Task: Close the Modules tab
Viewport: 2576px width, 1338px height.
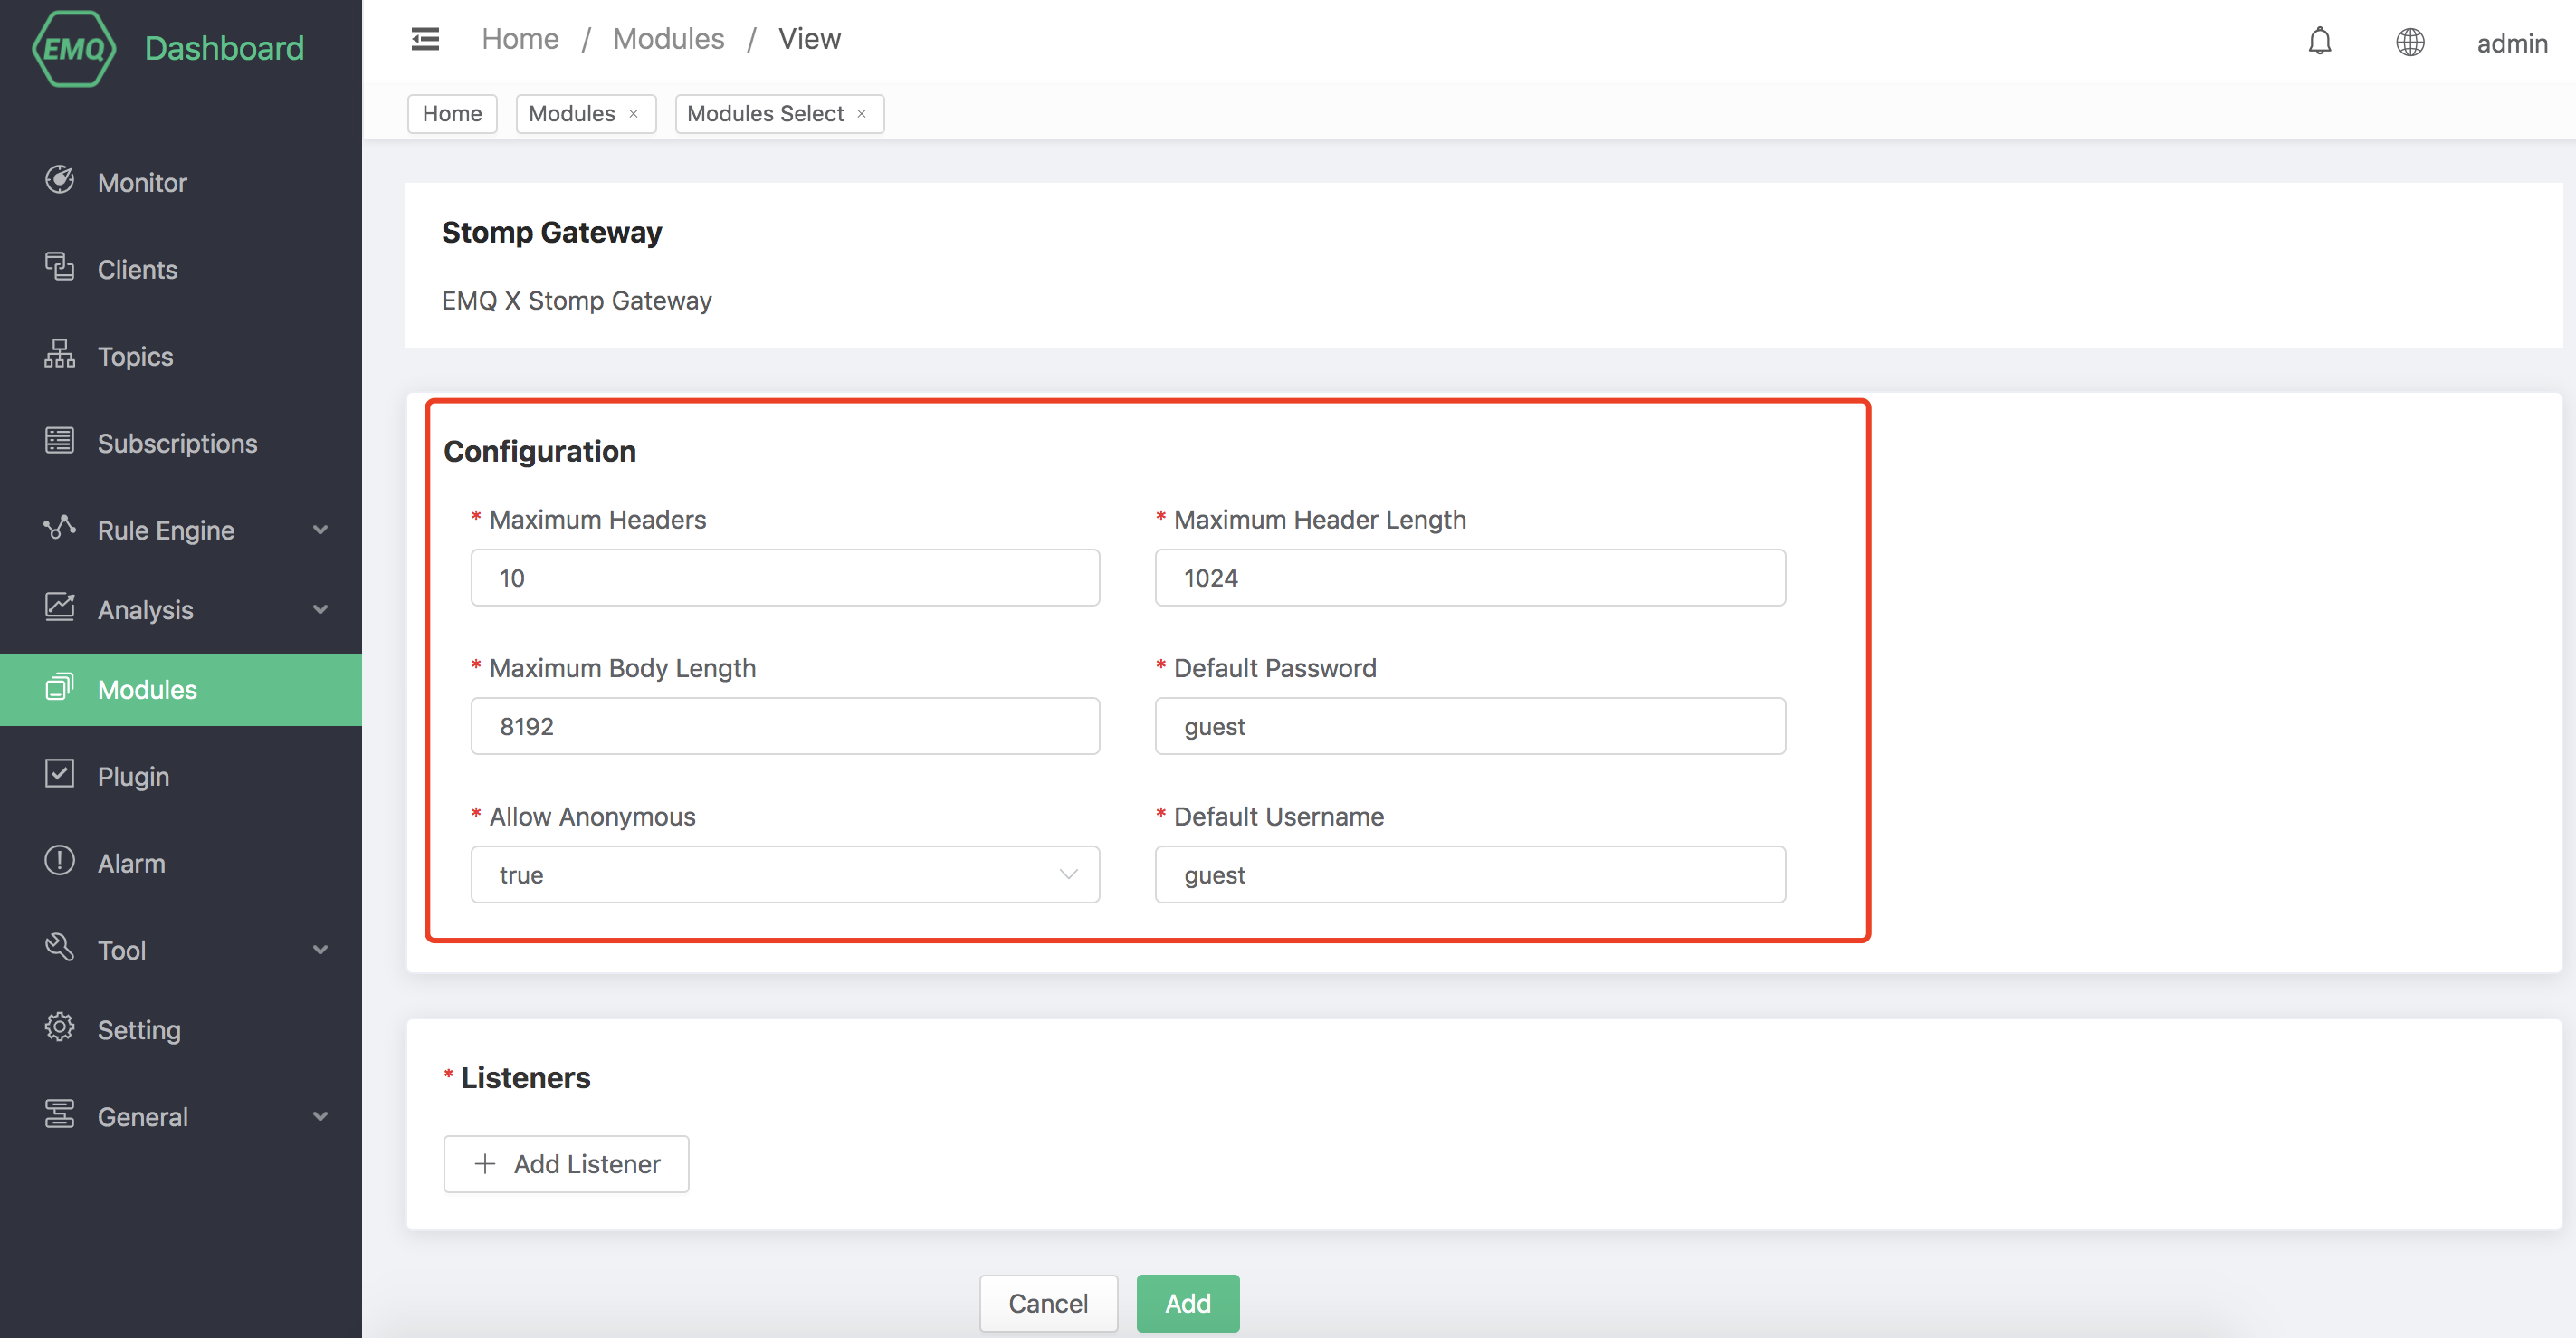Action: pos(633,114)
